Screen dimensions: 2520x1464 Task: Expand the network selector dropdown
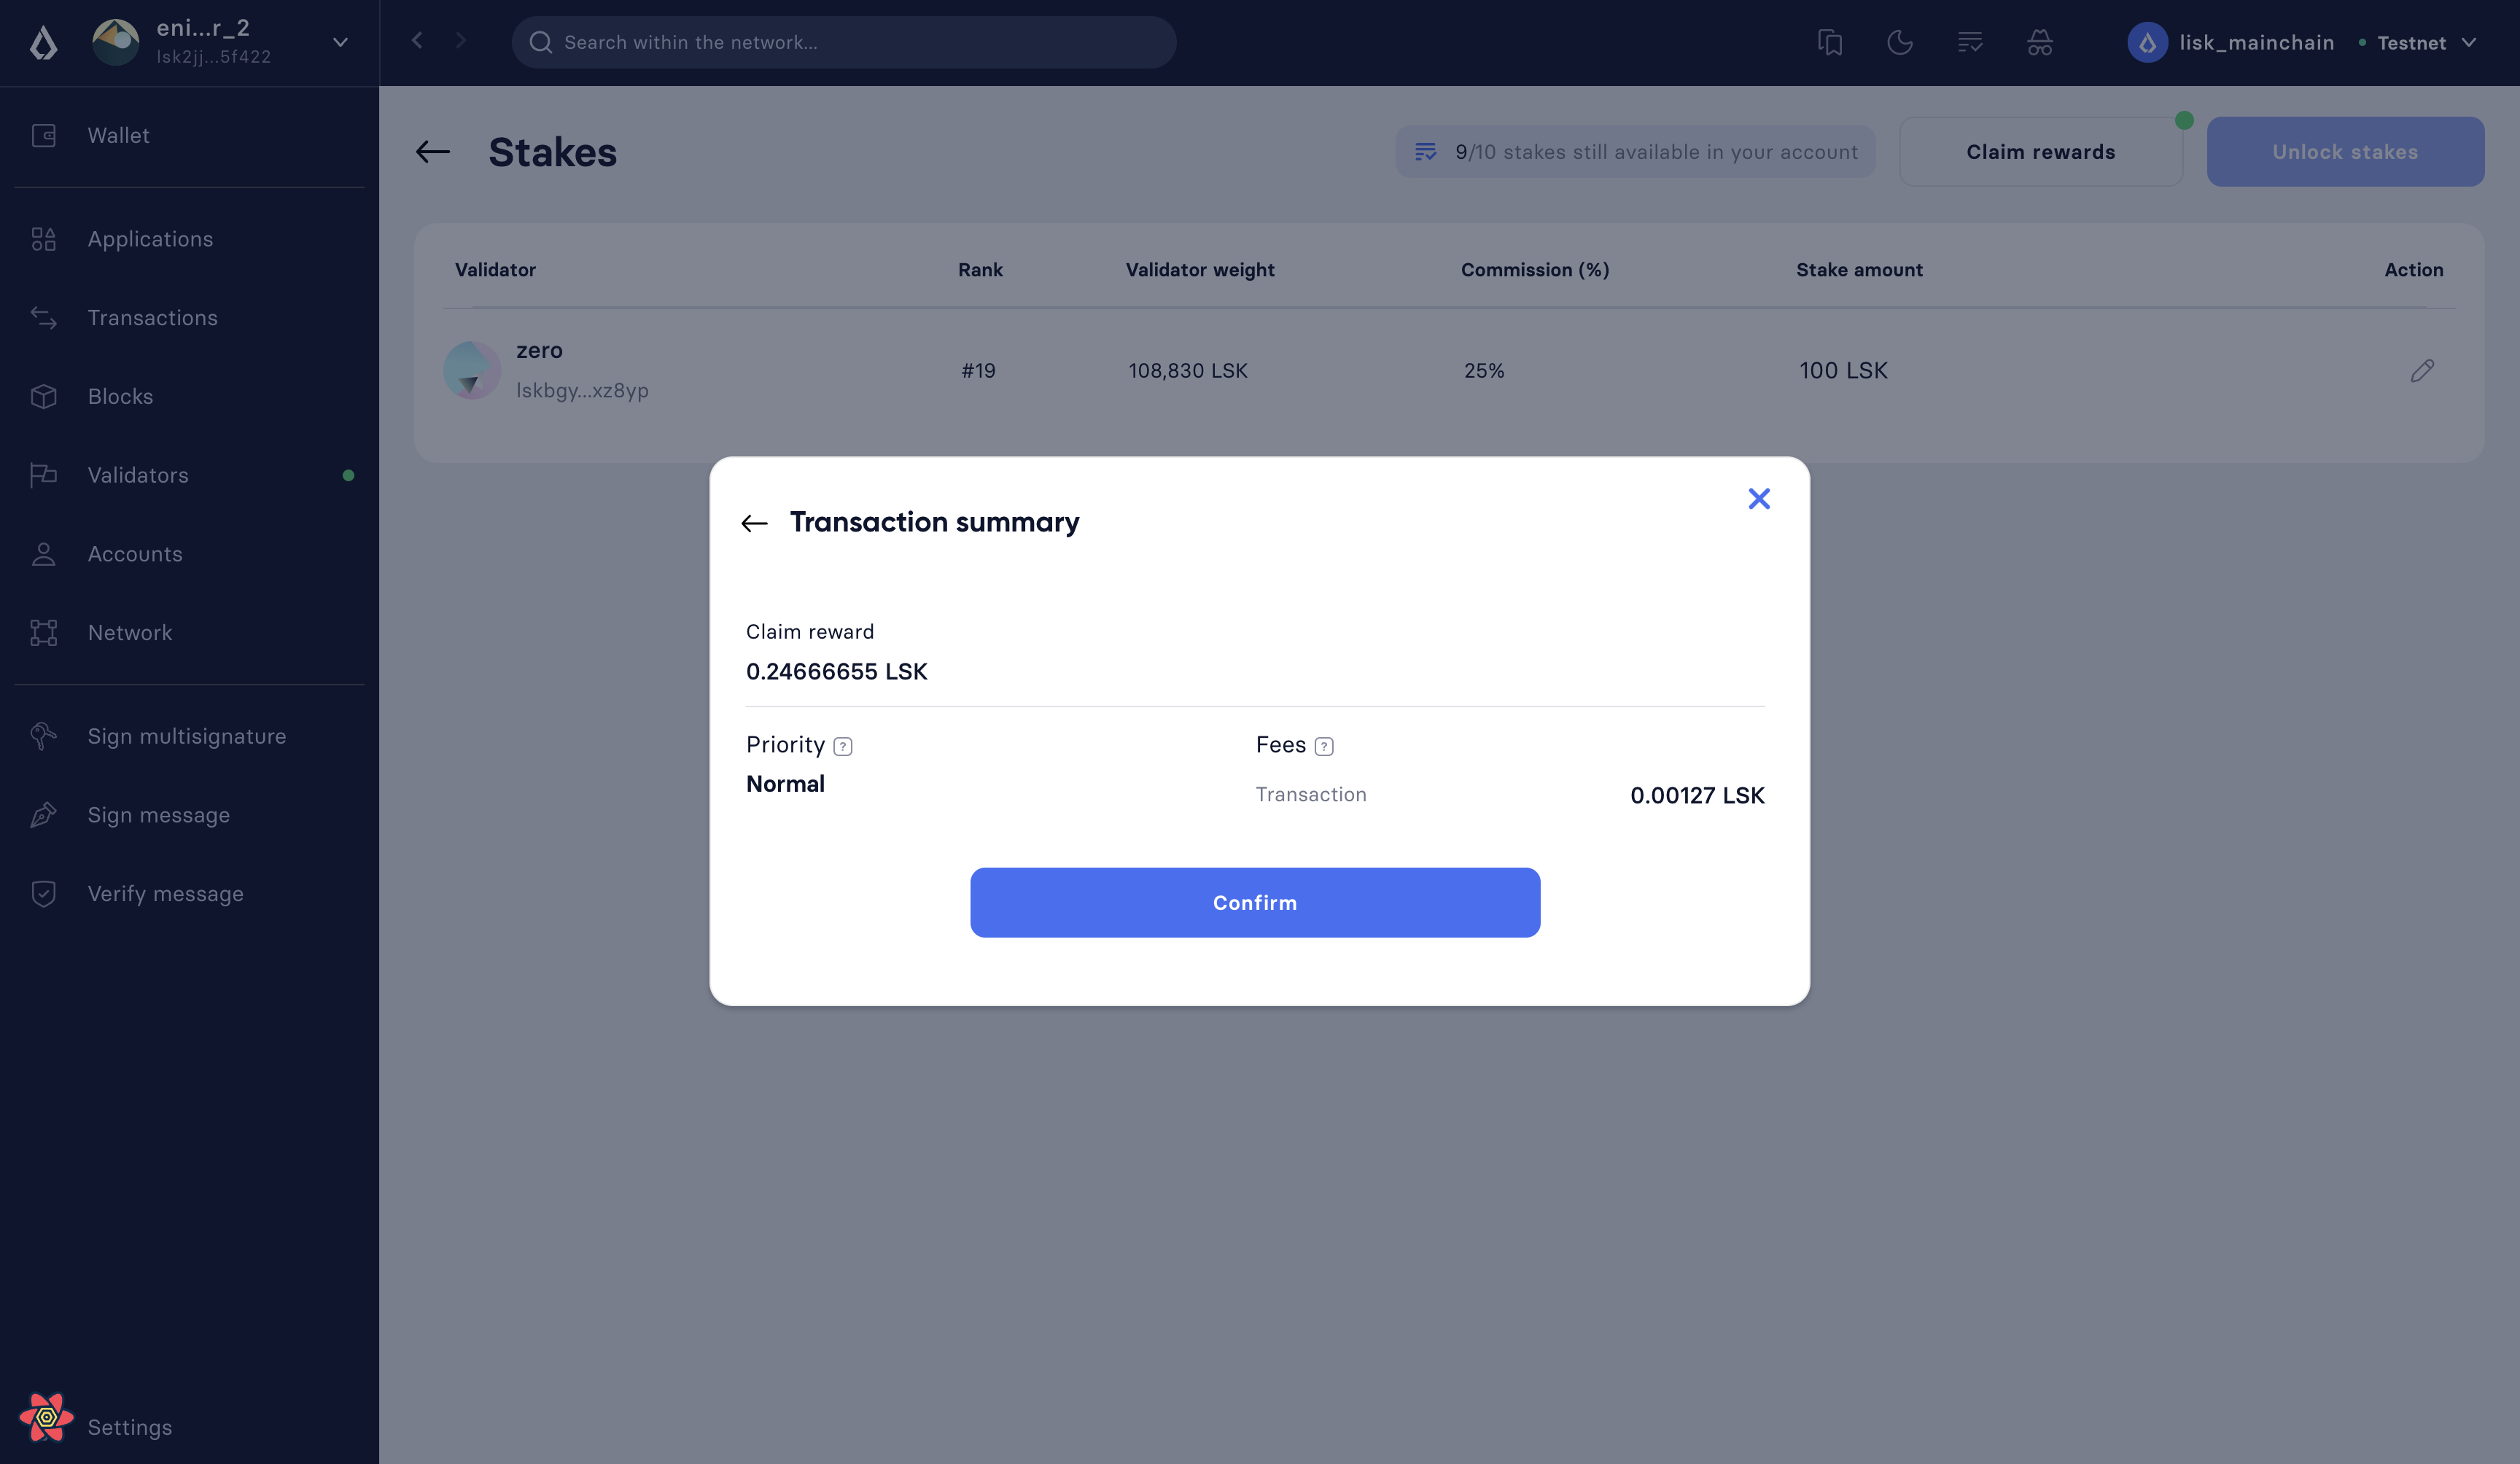click(x=2473, y=40)
